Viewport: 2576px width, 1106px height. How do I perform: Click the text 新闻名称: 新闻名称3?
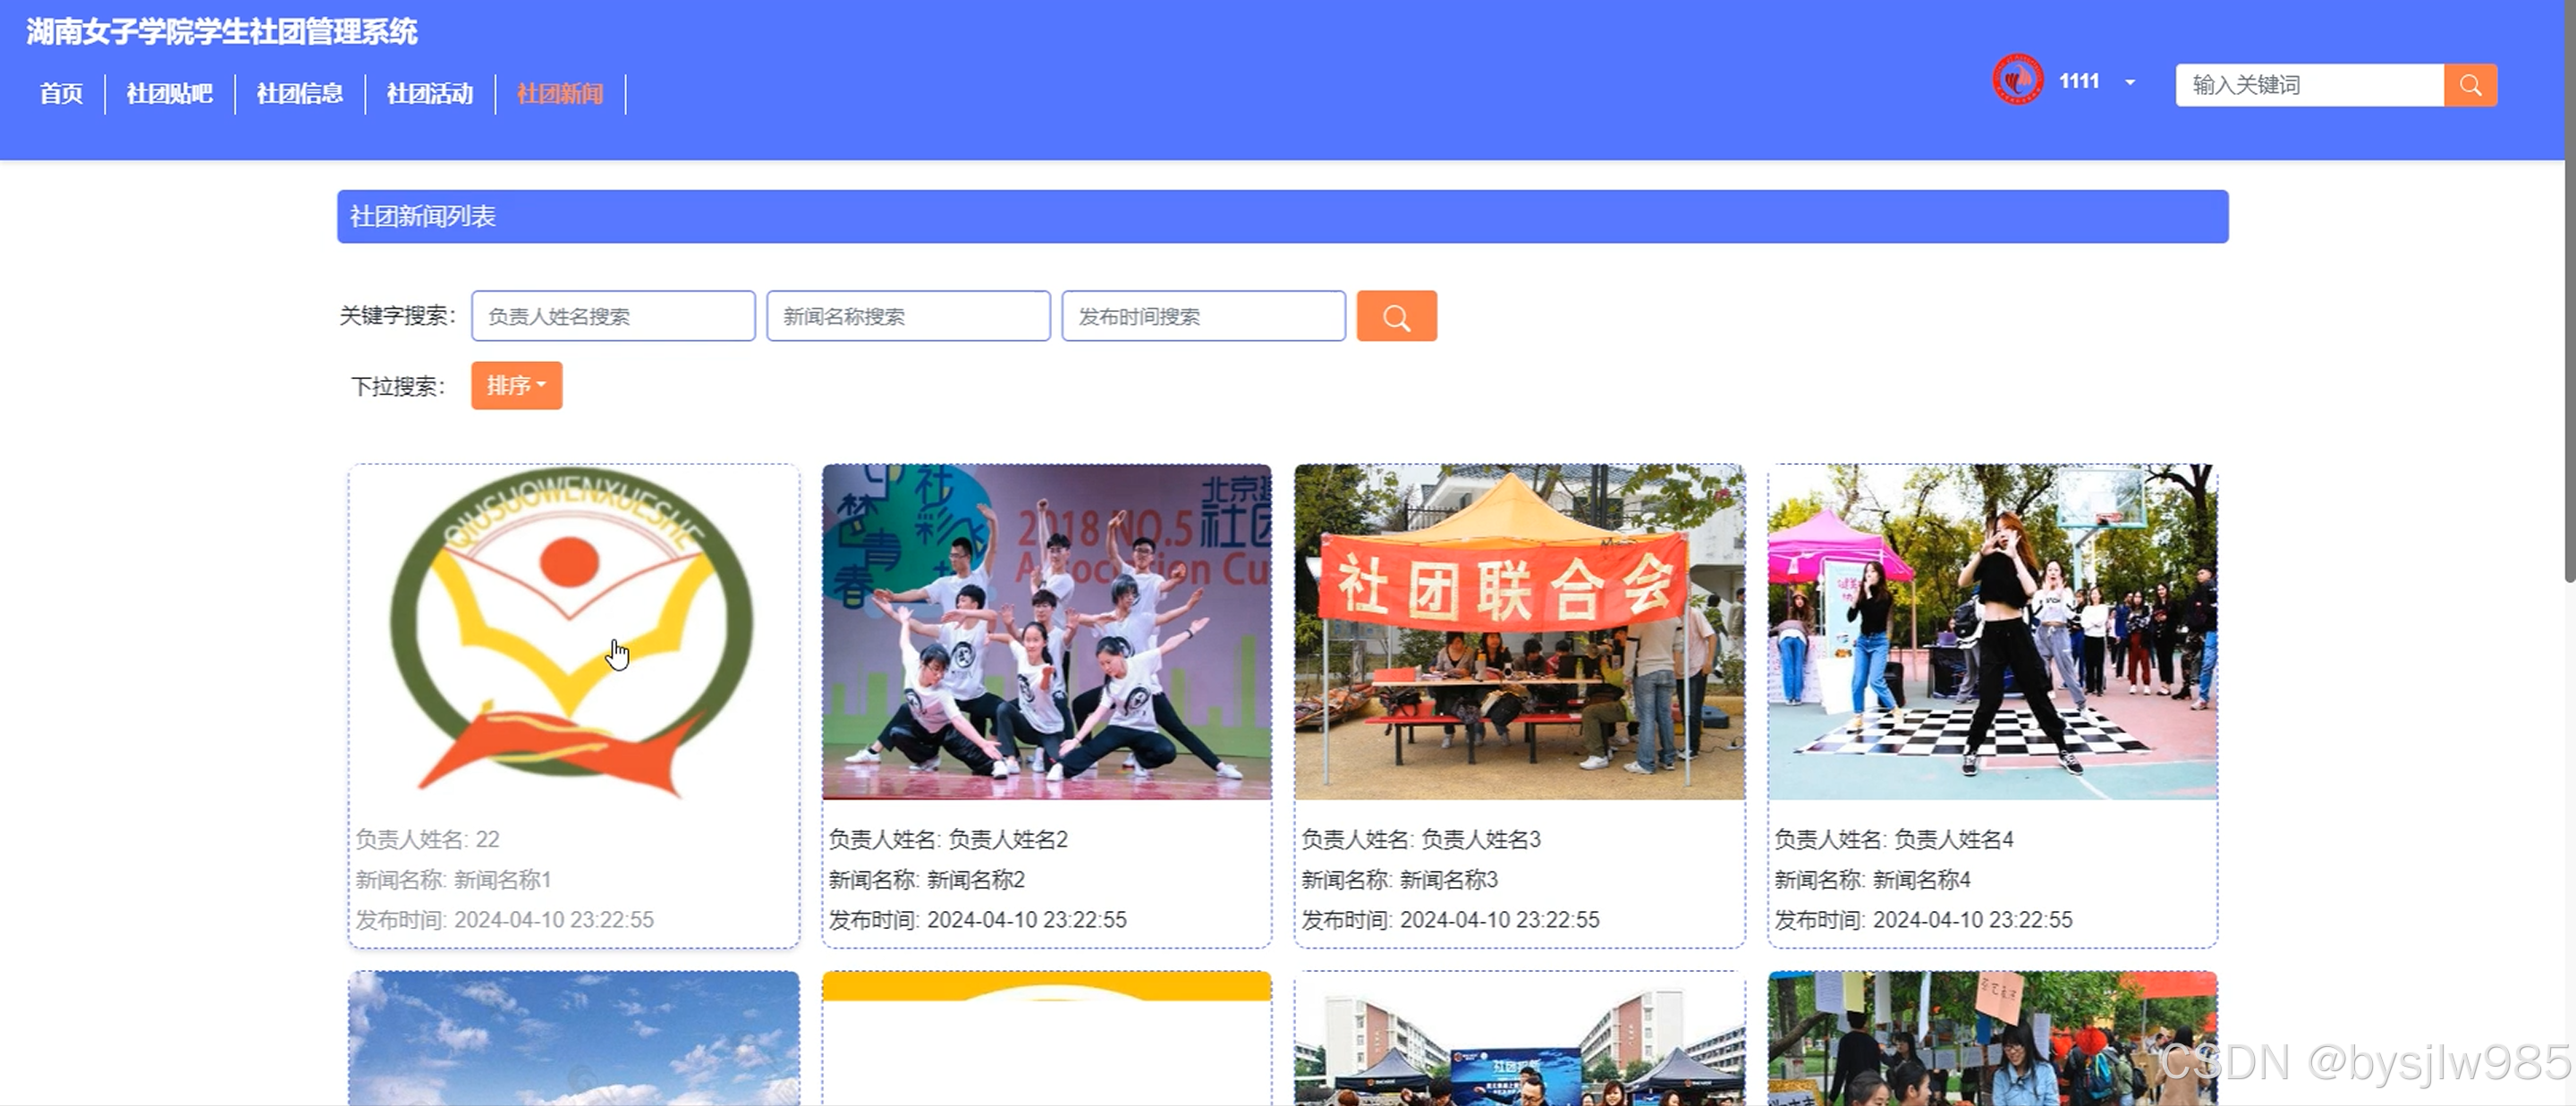pyautogui.click(x=1399, y=879)
